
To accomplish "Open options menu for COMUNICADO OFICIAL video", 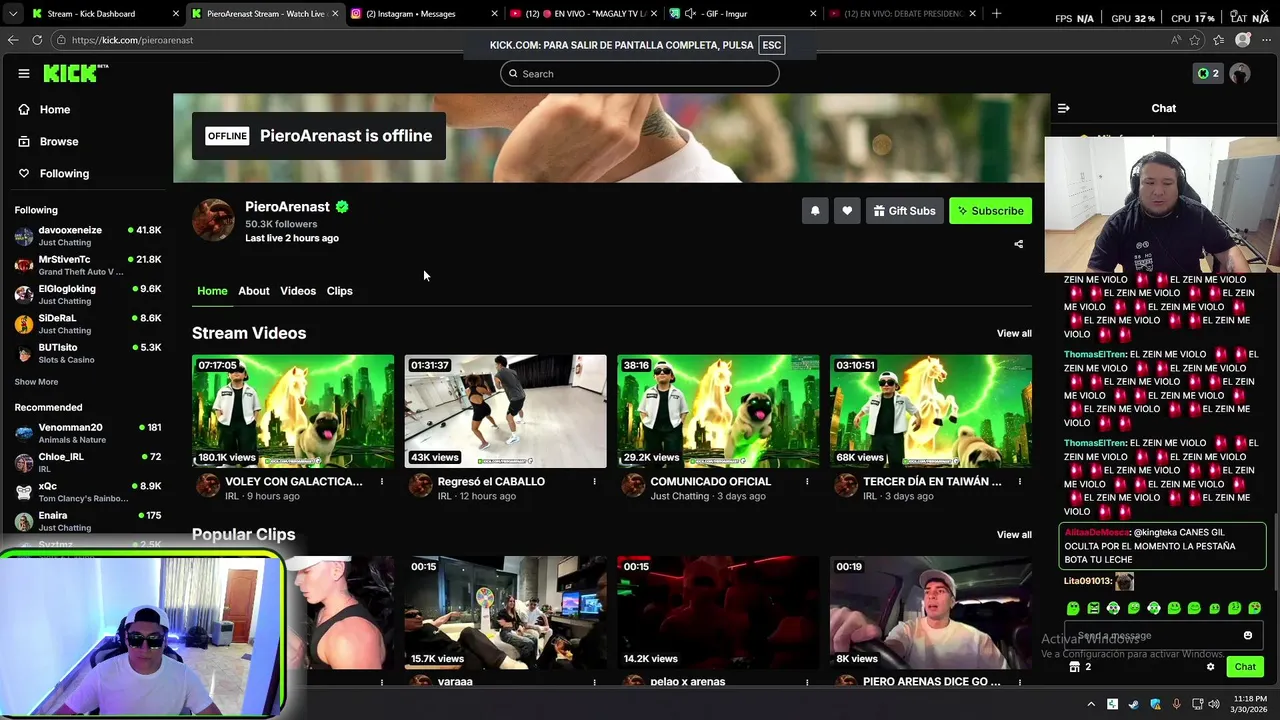I will [x=807, y=482].
